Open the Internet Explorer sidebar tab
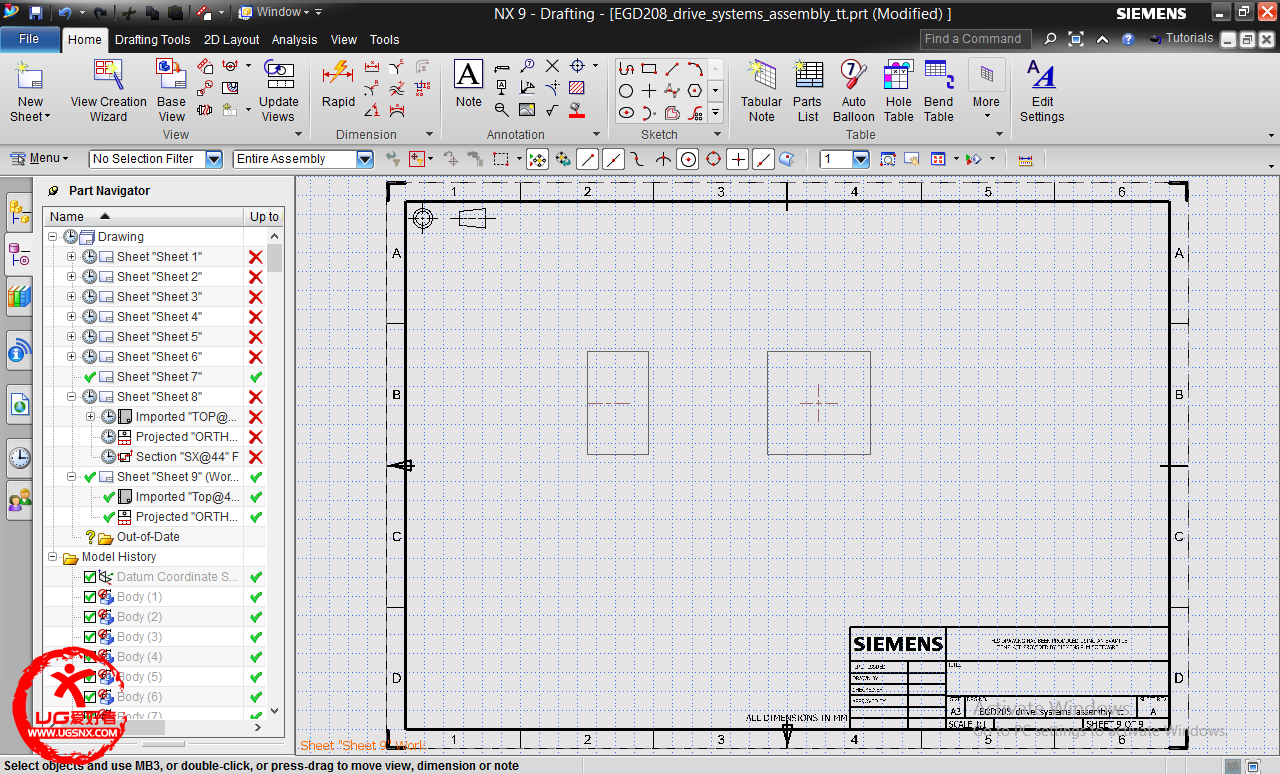The width and height of the screenshot is (1280, 774). [x=19, y=405]
